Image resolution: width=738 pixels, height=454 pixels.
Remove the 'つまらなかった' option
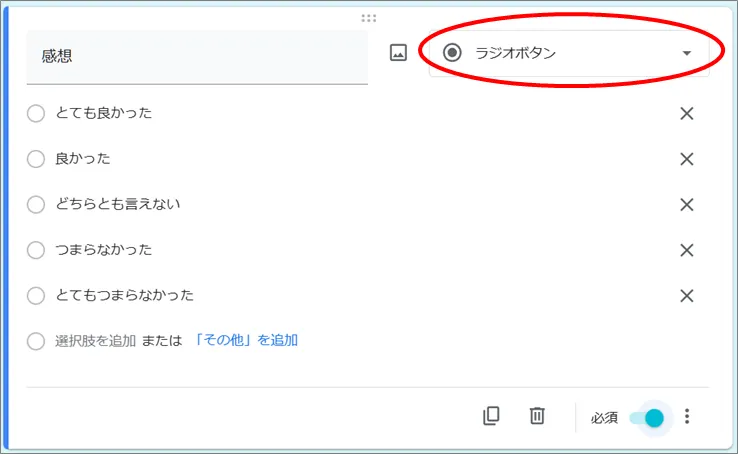[x=687, y=250]
